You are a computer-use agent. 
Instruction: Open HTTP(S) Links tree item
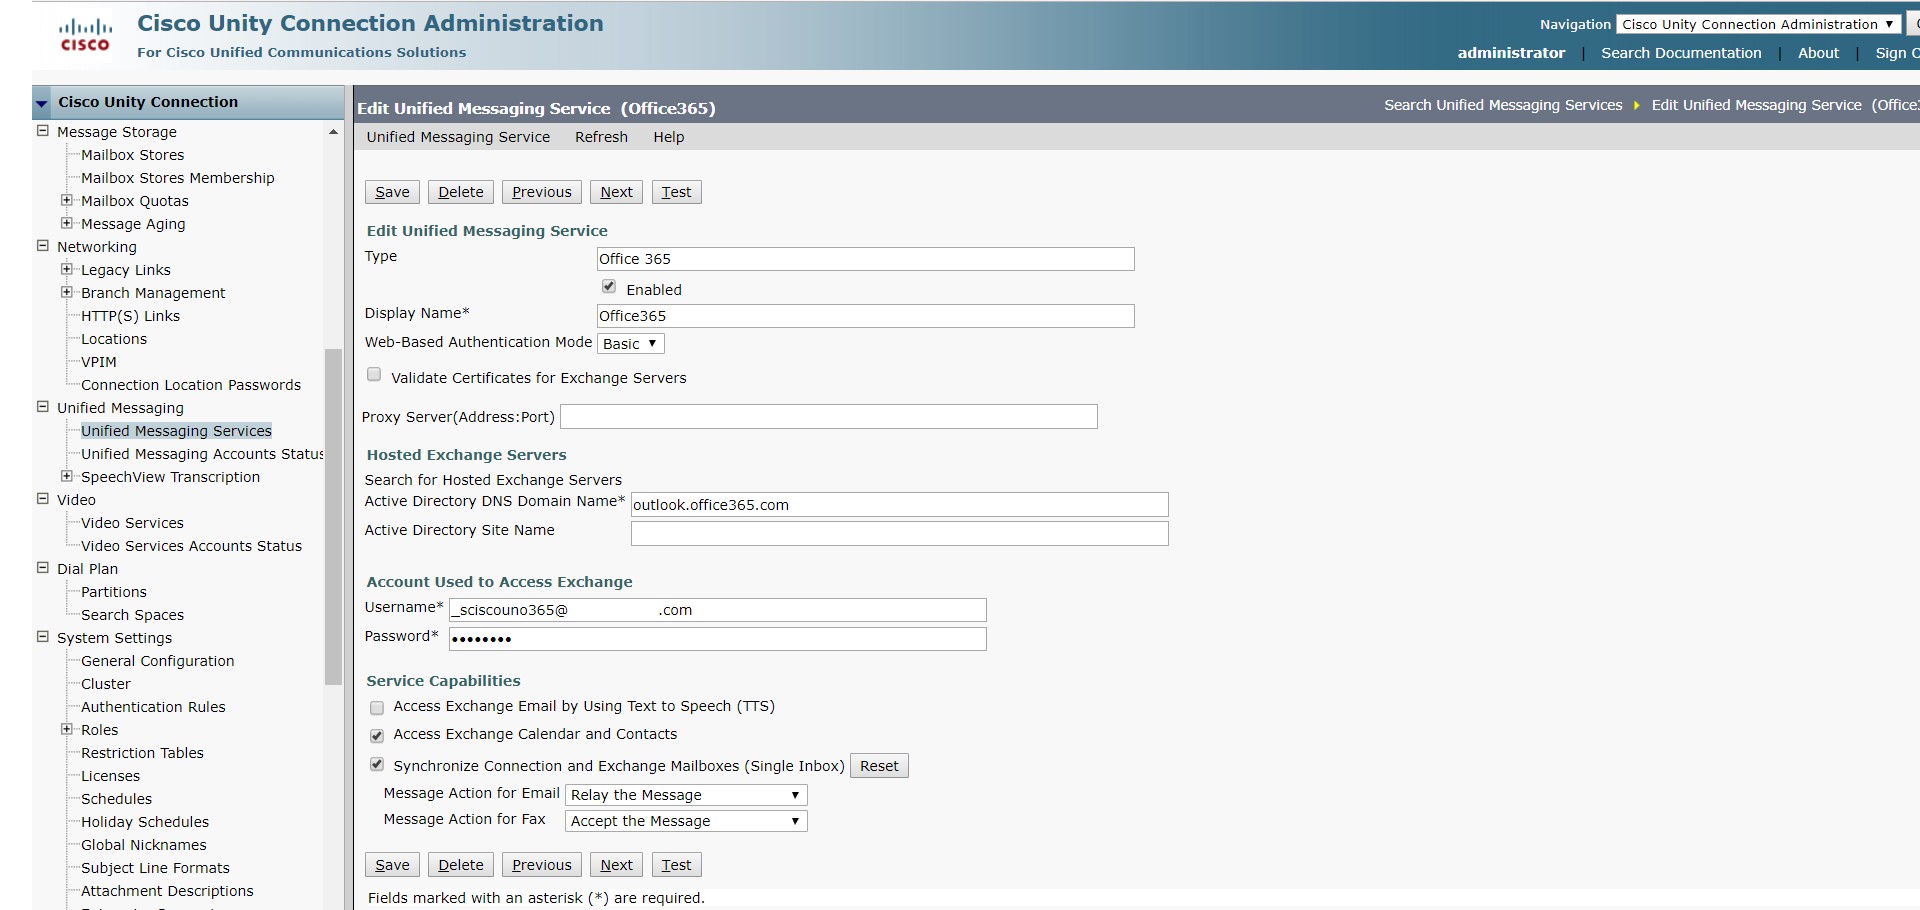click(131, 316)
